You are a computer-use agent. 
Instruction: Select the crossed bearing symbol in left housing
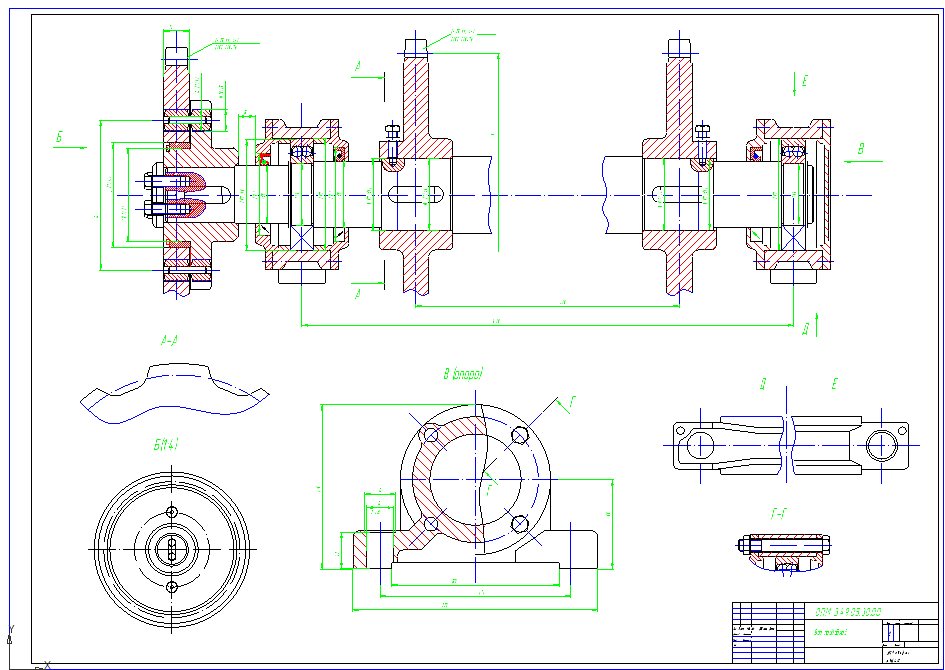pyautogui.click(x=302, y=236)
